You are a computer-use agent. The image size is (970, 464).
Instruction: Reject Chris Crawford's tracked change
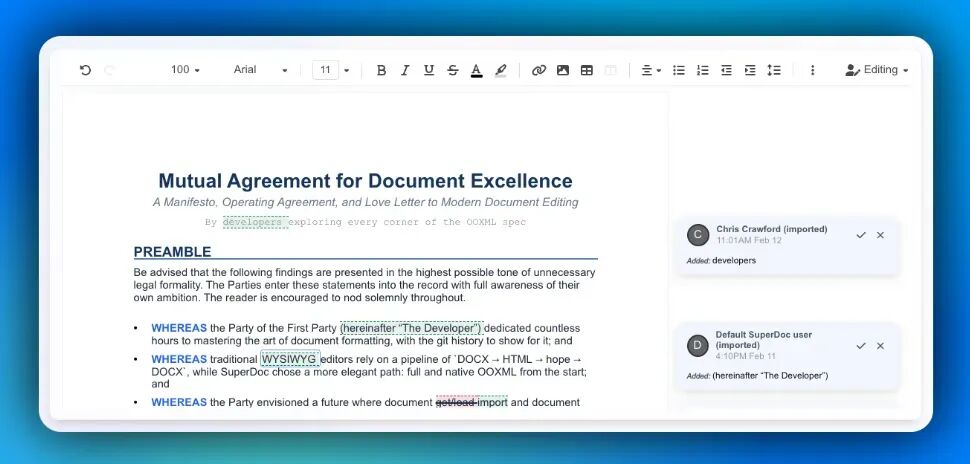click(x=880, y=235)
